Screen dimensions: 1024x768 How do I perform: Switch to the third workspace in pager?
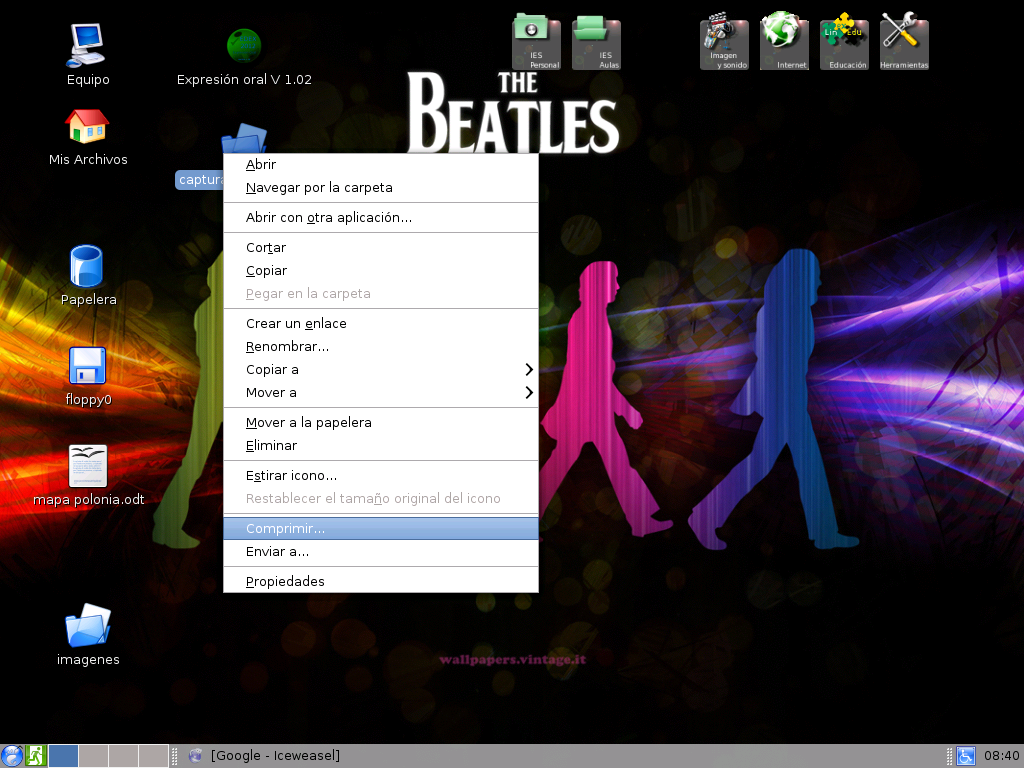click(x=123, y=756)
